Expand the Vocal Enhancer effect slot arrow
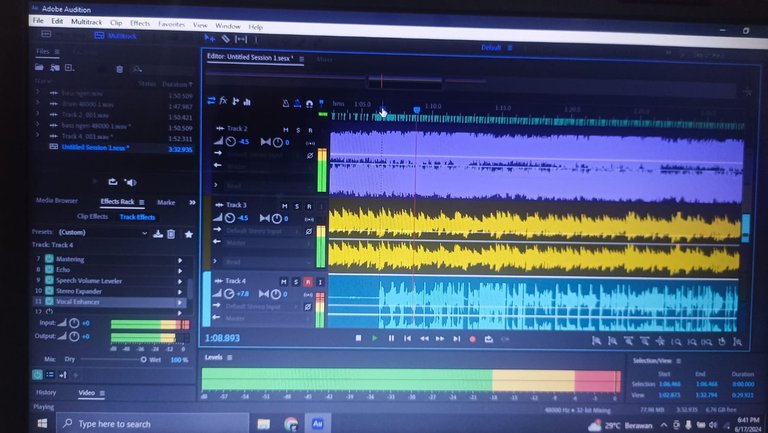 [x=180, y=301]
